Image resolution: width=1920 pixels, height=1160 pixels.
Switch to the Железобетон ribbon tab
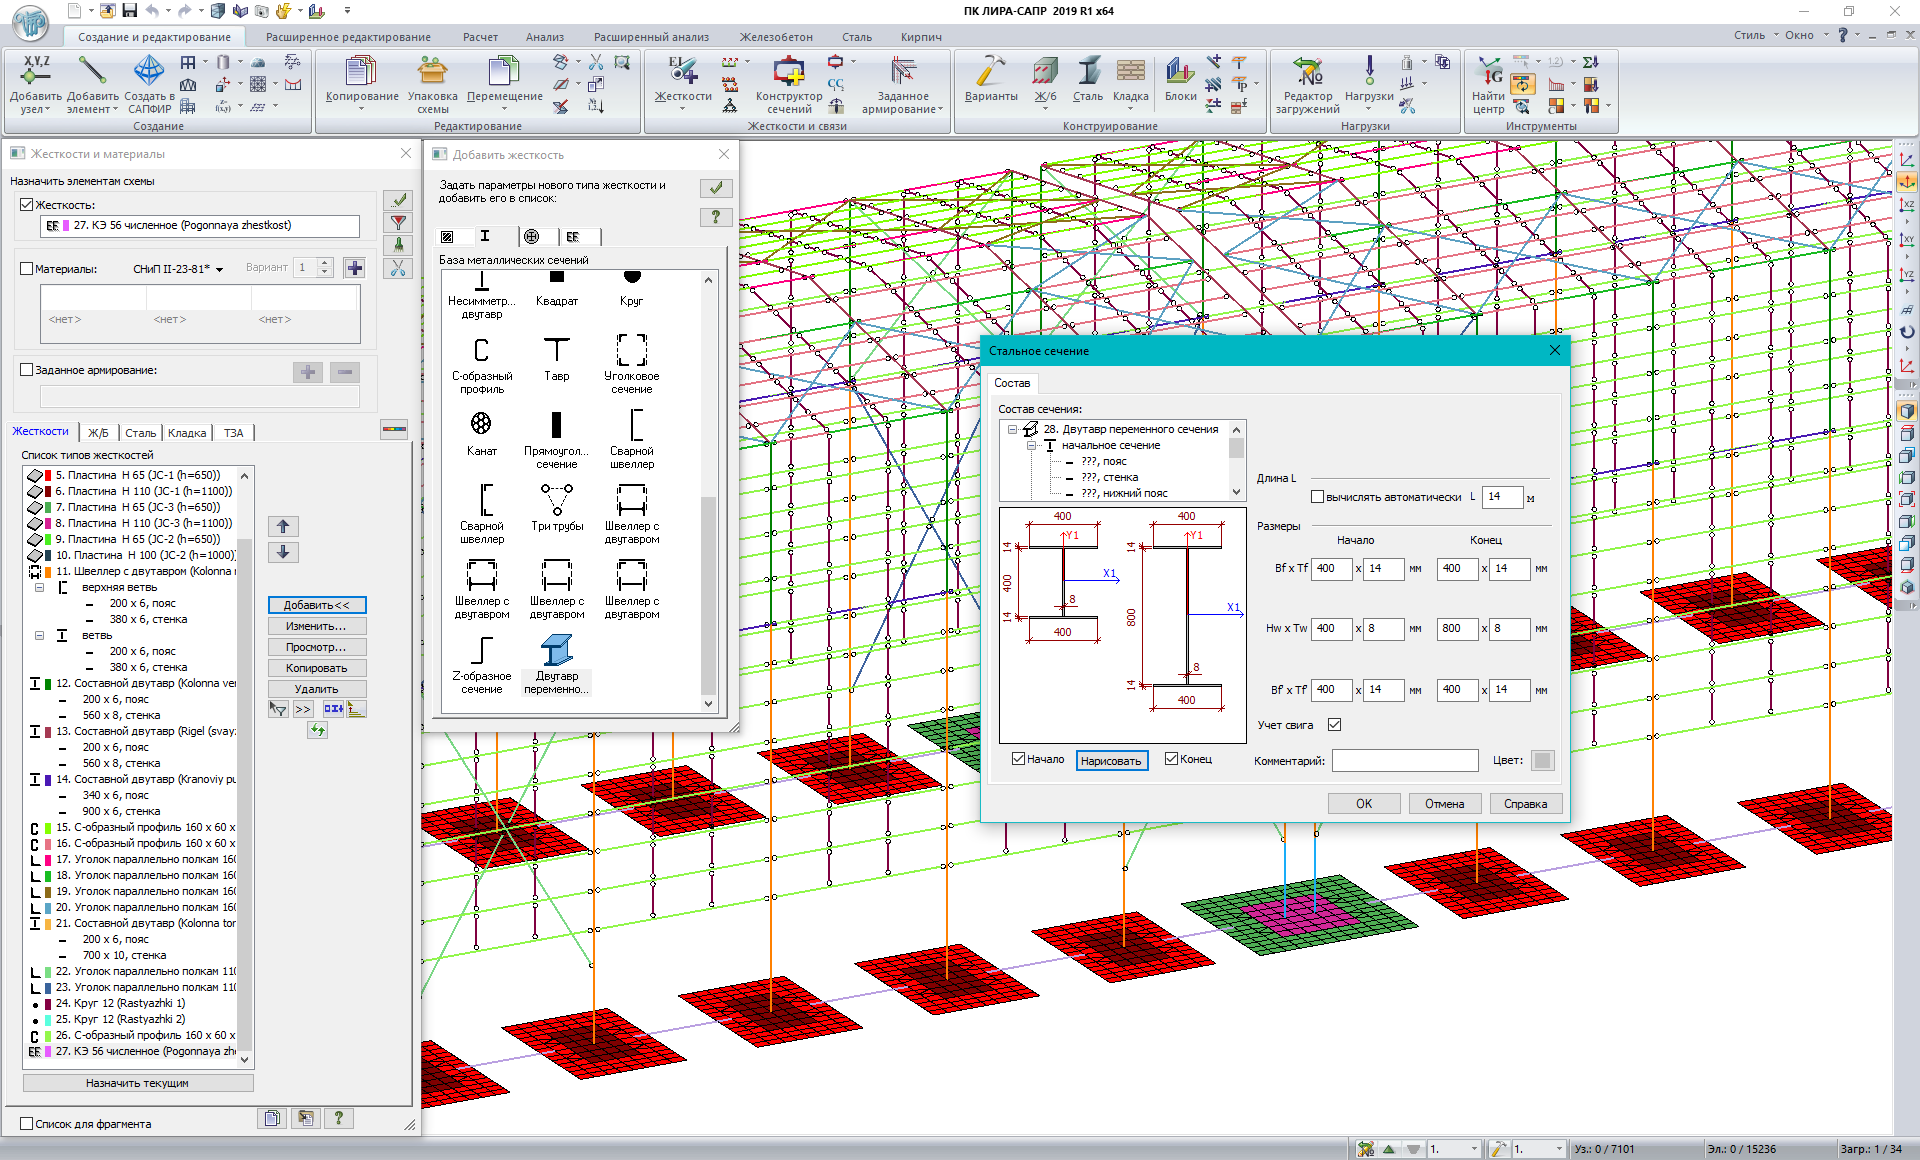click(x=774, y=36)
